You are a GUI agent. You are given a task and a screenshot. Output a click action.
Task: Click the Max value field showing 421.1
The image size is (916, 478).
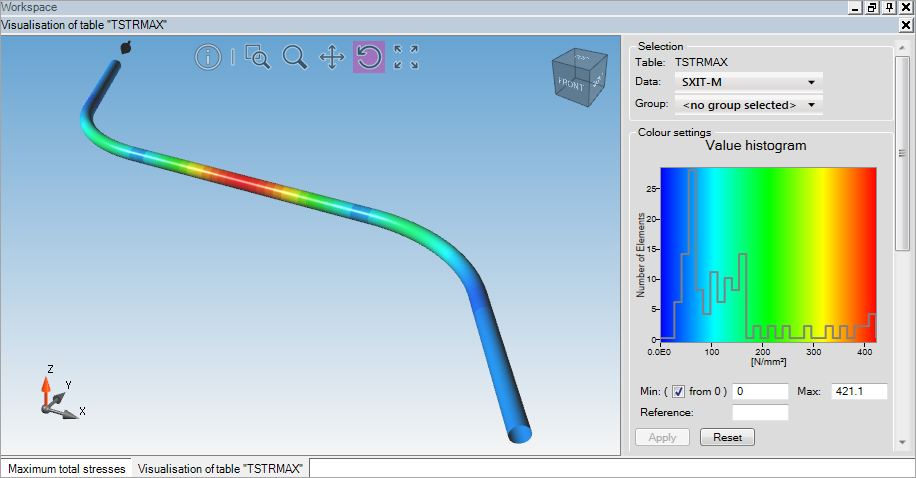tap(857, 392)
